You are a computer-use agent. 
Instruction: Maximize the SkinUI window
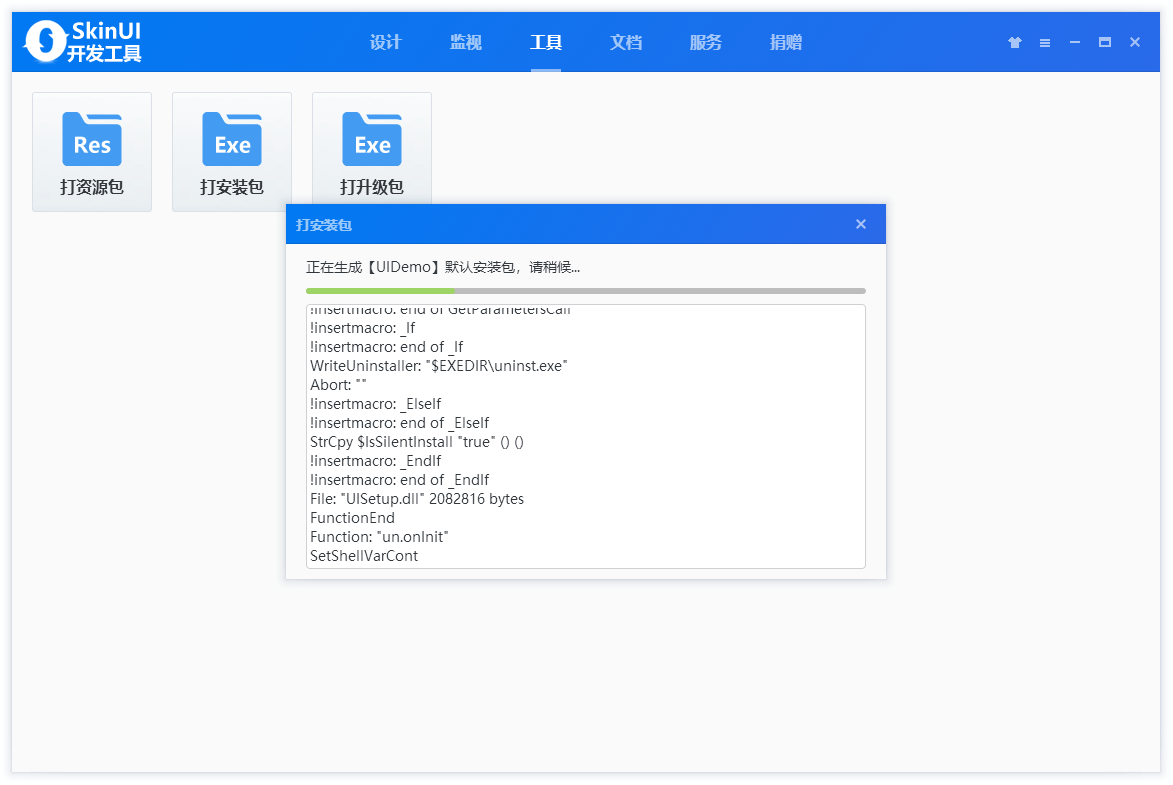[1104, 43]
